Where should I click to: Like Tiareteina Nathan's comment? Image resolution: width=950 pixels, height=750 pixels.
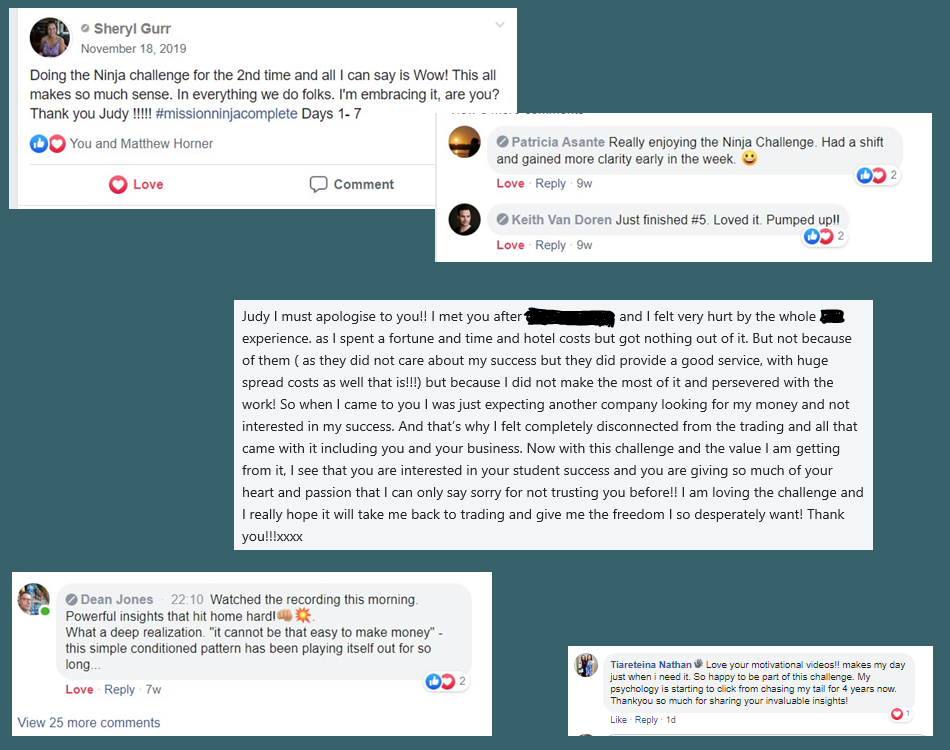[619, 720]
